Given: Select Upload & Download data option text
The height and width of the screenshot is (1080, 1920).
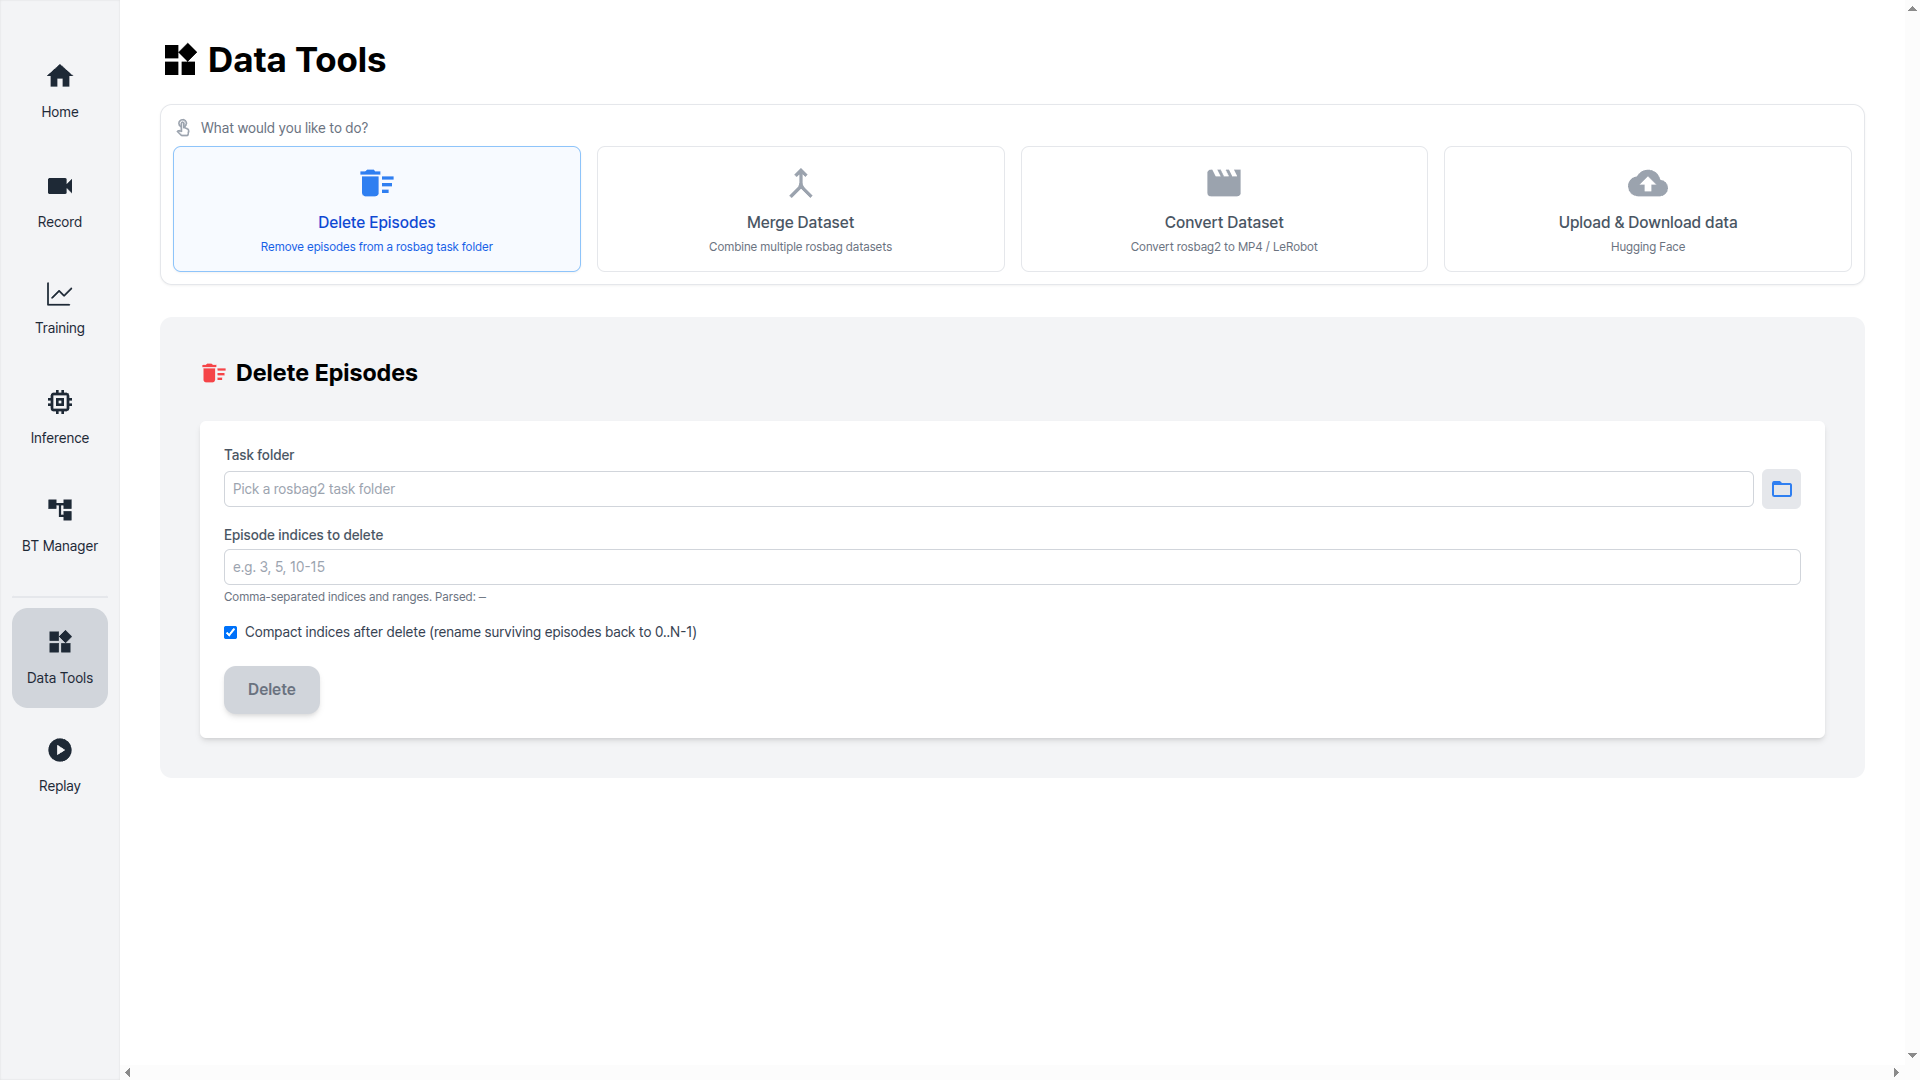Looking at the screenshot, I should (1648, 222).
